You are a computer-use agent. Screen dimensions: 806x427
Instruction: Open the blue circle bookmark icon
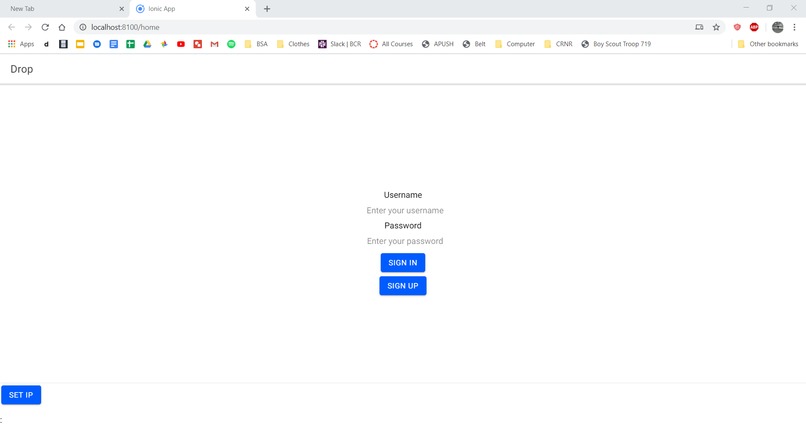tap(97, 44)
